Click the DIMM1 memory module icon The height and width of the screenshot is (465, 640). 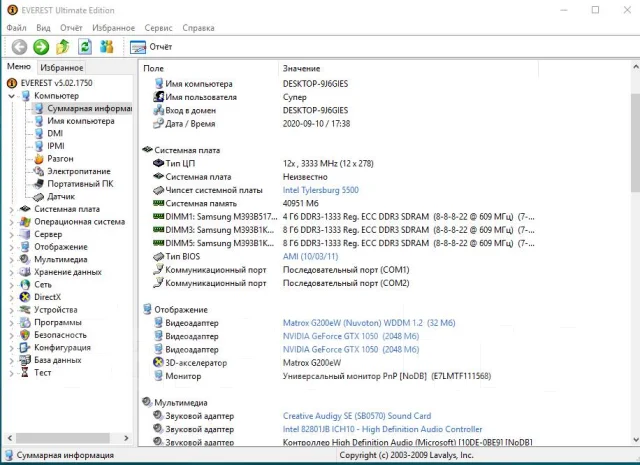[x=158, y=216]
